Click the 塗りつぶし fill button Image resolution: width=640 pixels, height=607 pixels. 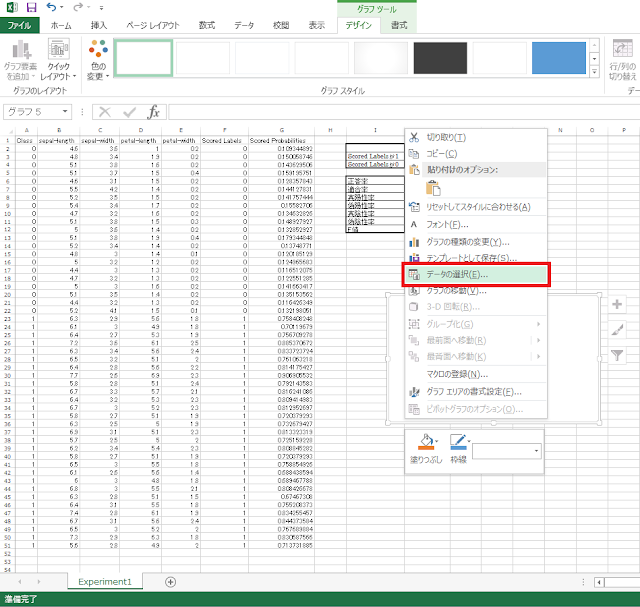tap(426, 448)
